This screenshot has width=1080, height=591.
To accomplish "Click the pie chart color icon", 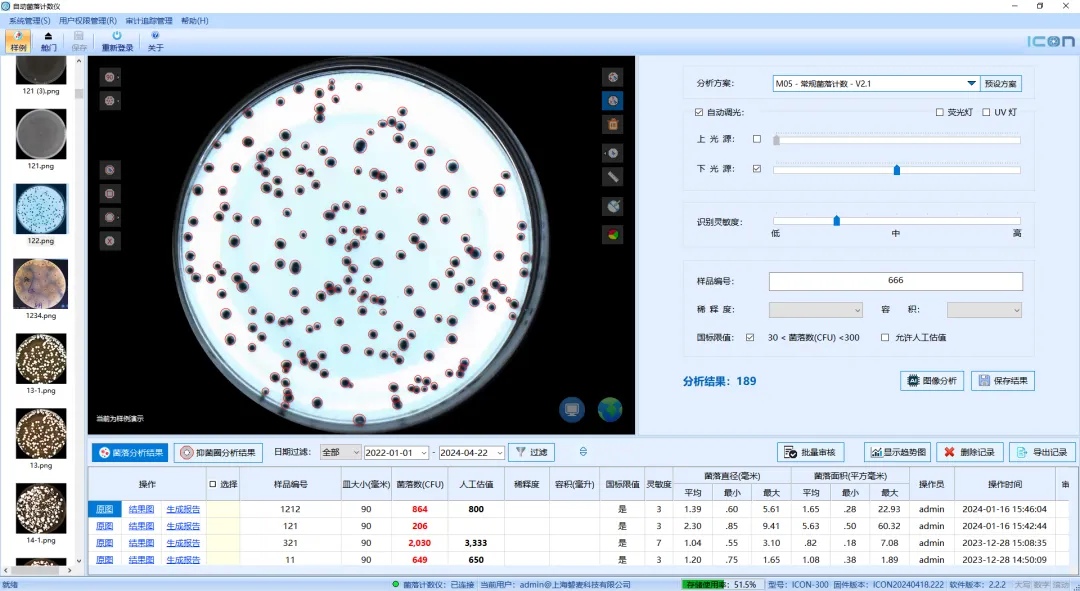I will click(x=613, y=234).
